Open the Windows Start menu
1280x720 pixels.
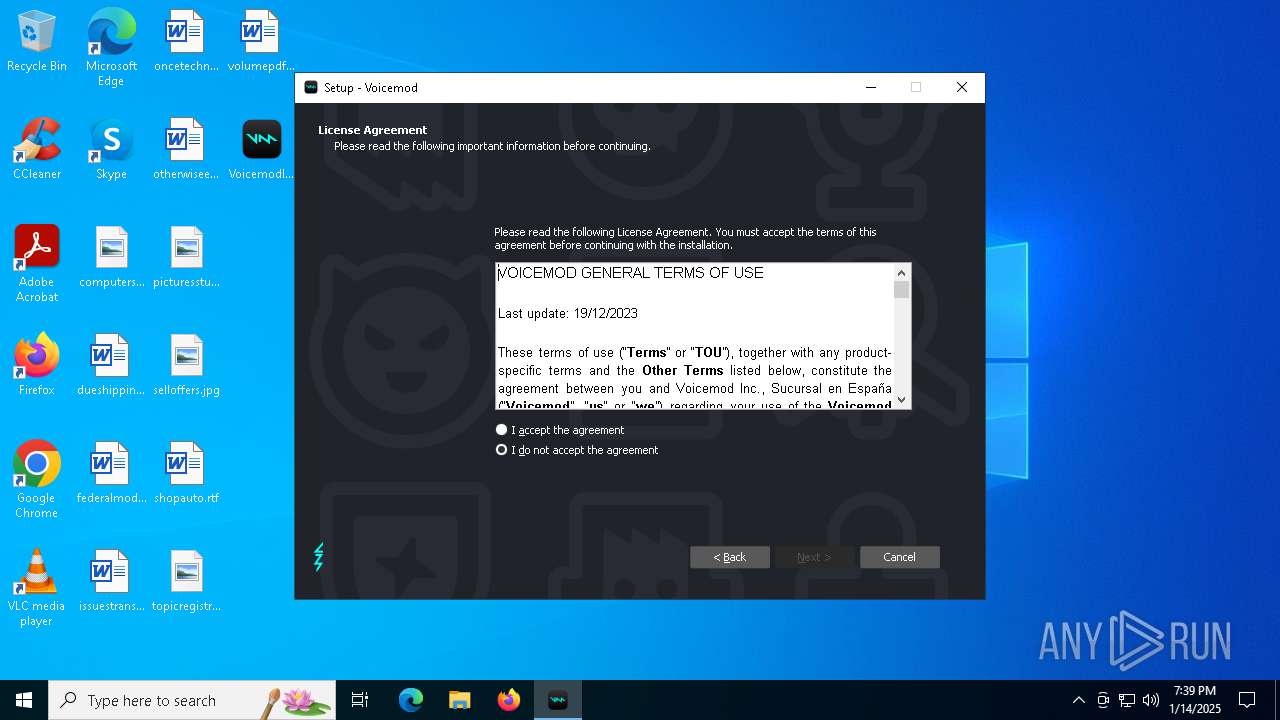click(x=24, y=700)
